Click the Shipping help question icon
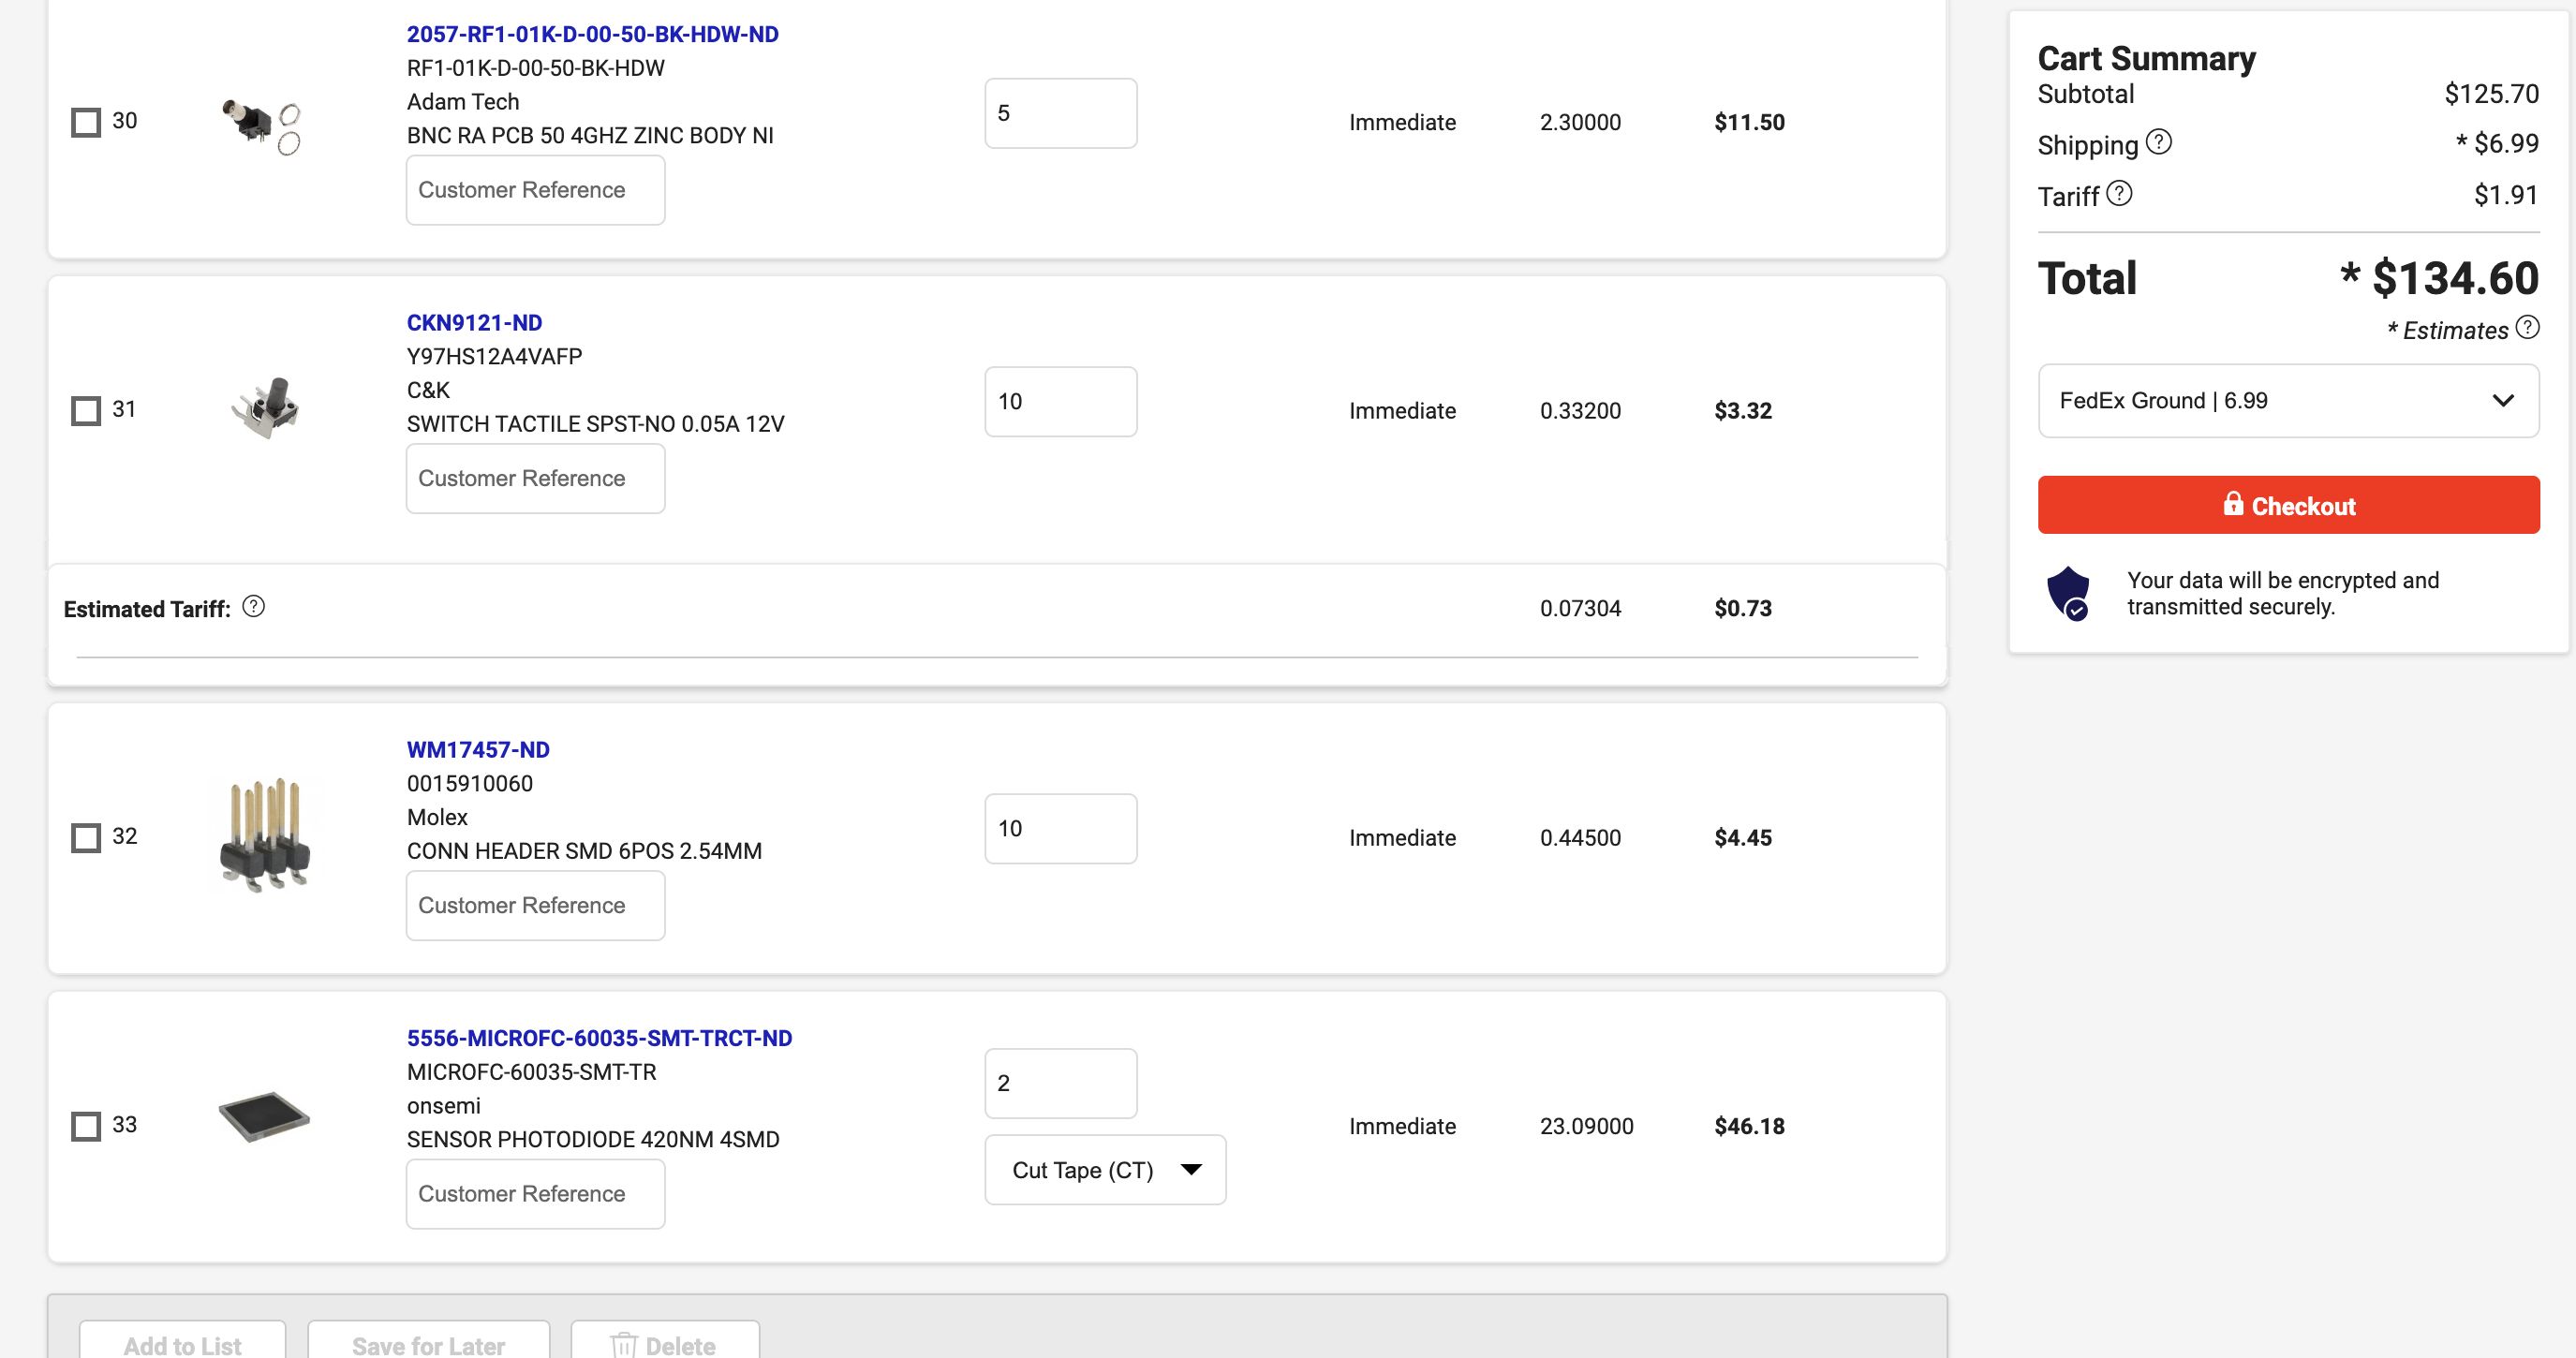Image resolution: width=2576 pixels, height=1358 pixels. [2159, 143]
